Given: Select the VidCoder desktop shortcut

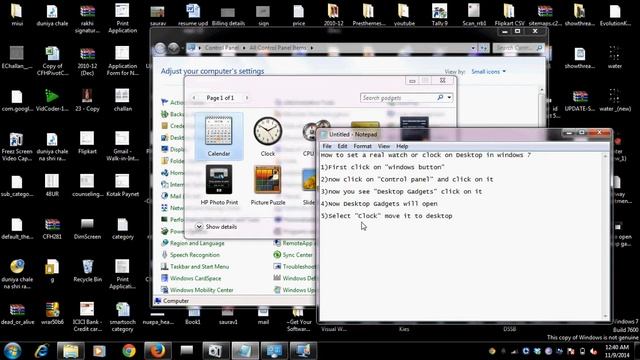Looking at the screenshot, I should click(52, 101).
